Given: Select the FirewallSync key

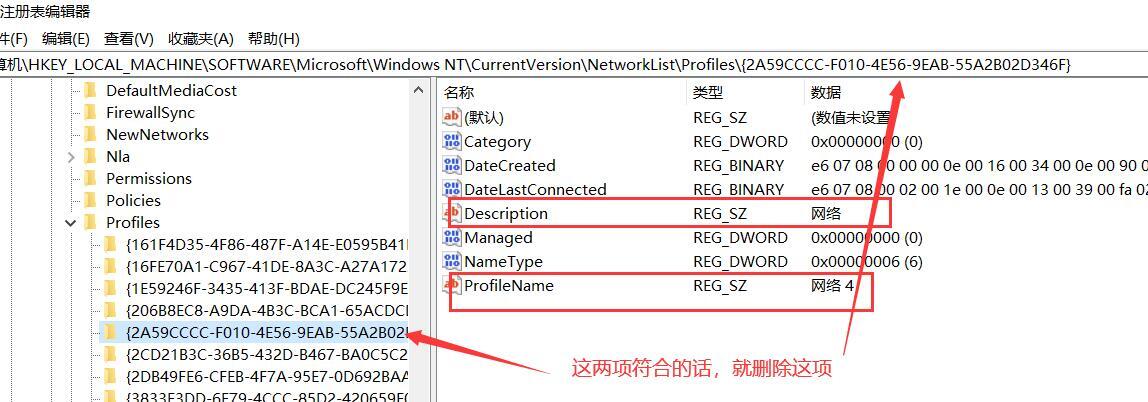Looking at the screenshot, I should [x=150, y=112].
